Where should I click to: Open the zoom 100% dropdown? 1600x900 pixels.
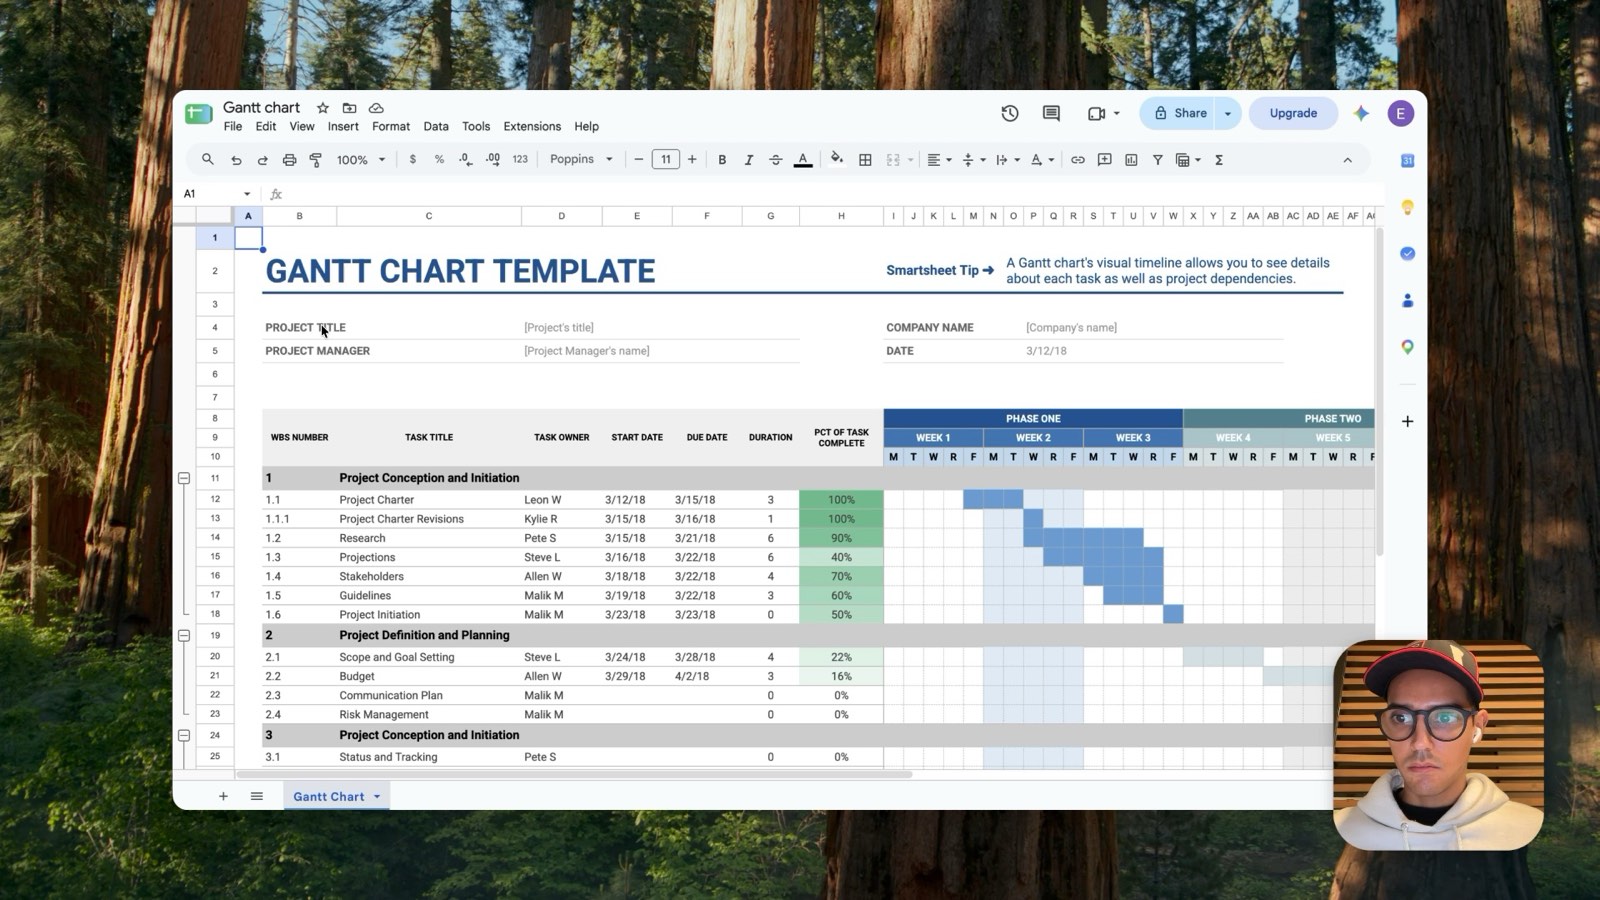[x=361, y=160]
